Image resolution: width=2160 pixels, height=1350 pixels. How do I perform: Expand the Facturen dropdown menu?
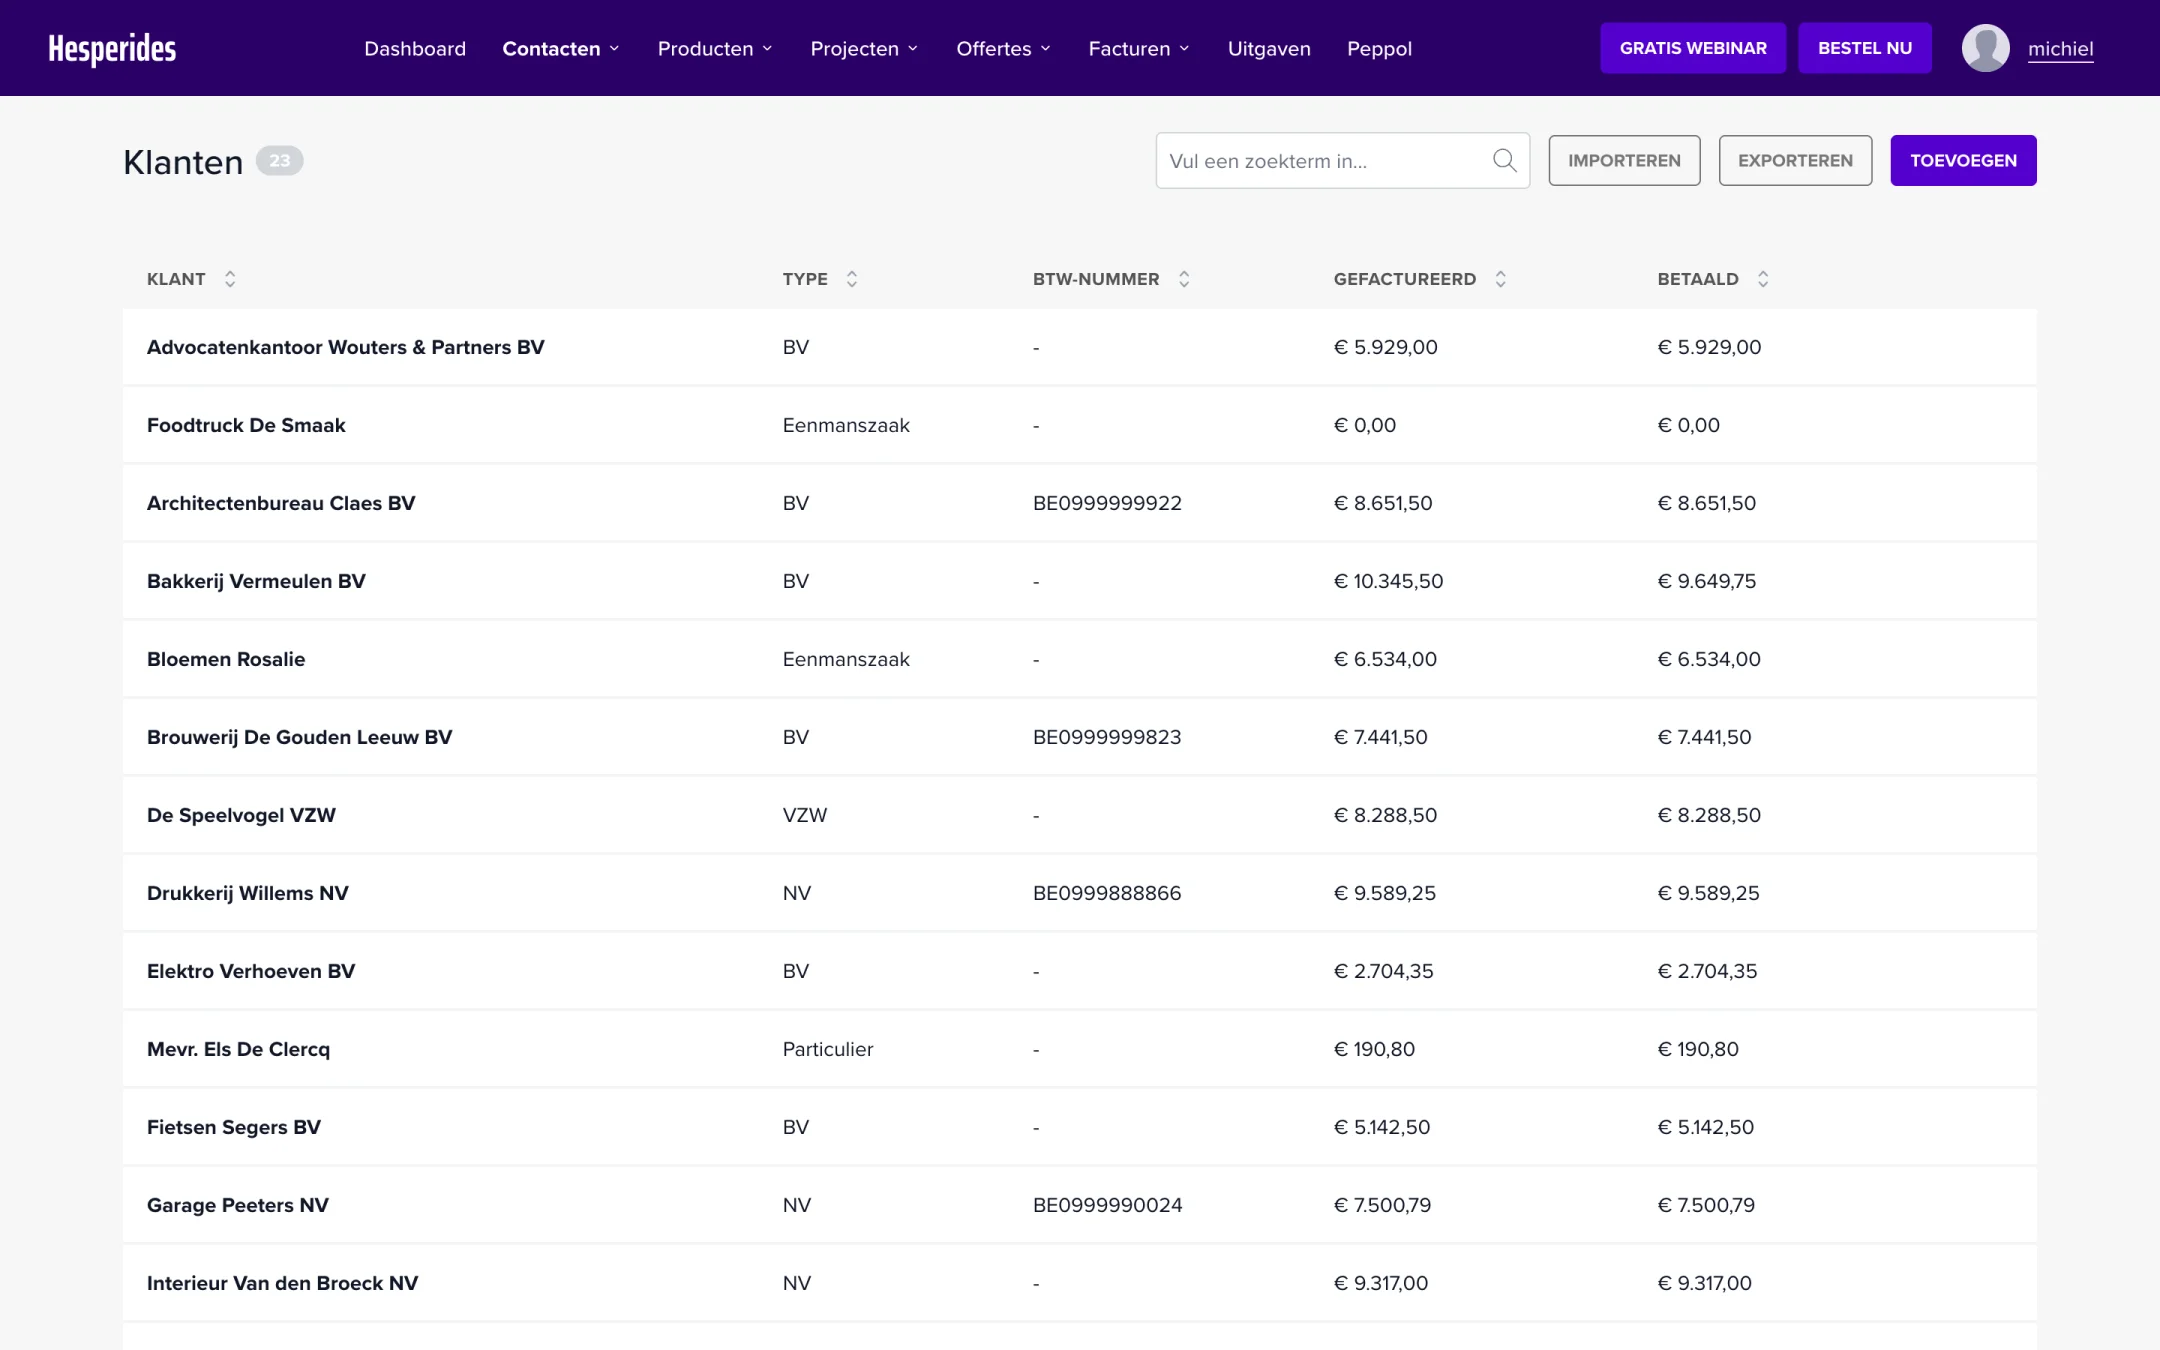[x=1139, y=48]
